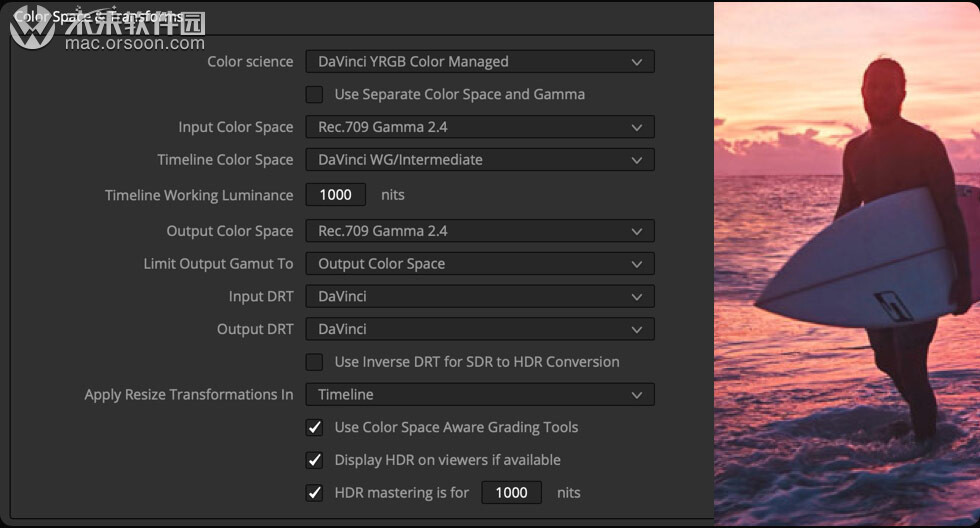Click the Color science label
This screenshot has height=528, width=980.
250,62
